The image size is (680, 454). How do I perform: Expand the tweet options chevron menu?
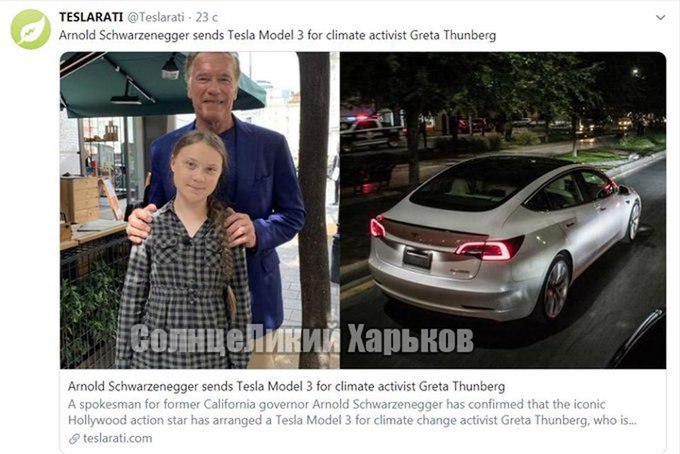[x=660, y=18]
